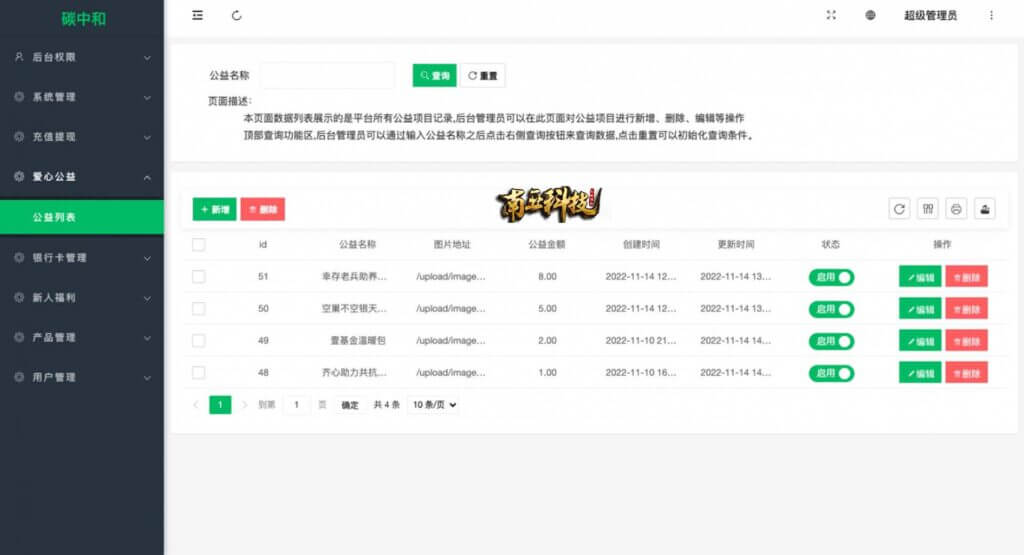Click the 充值提现 sidebar icon
Screen dimensions: 1024x555
(19, 136)
